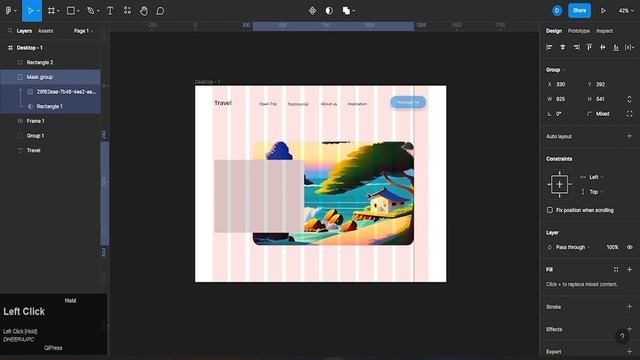Select the Move tool
This screenshot has height=360, width=640.
[30, 11]
